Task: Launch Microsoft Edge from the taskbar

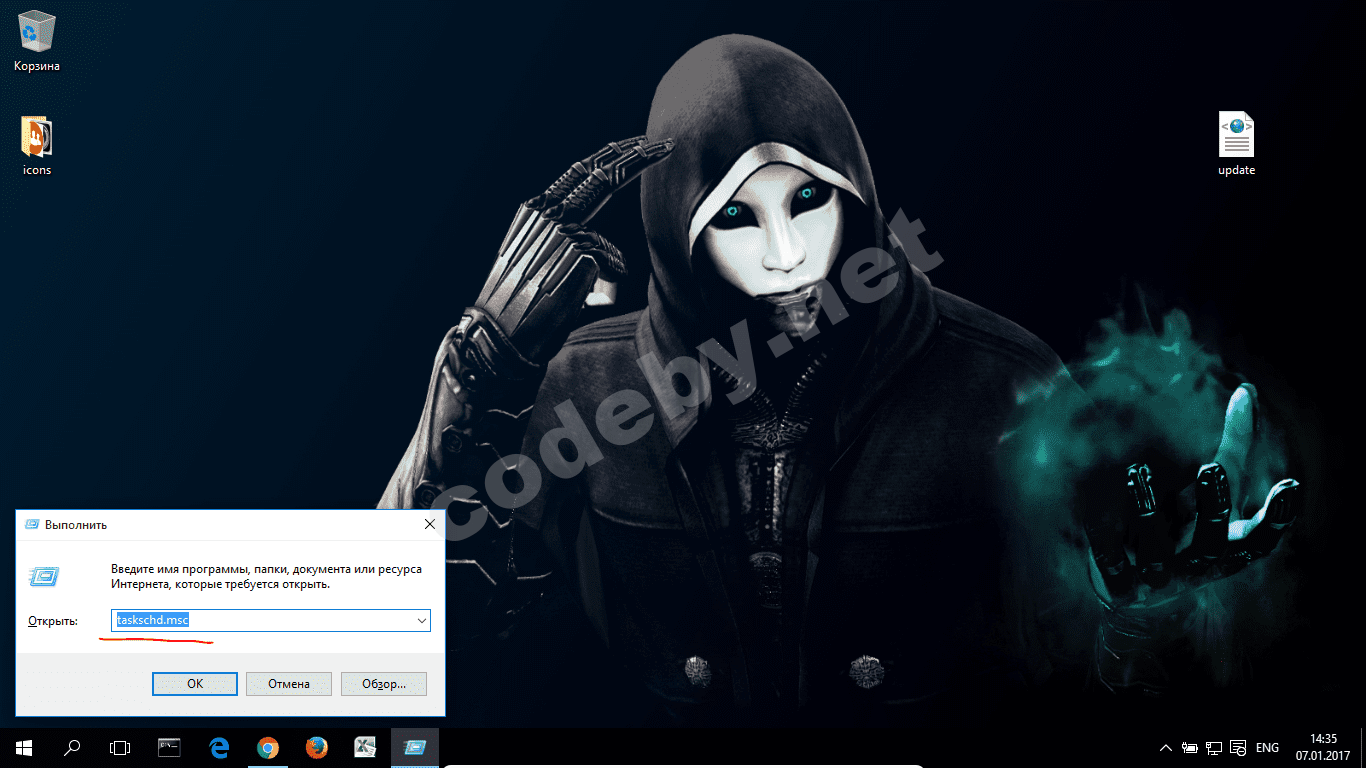Action: click(x=219, y=747)
